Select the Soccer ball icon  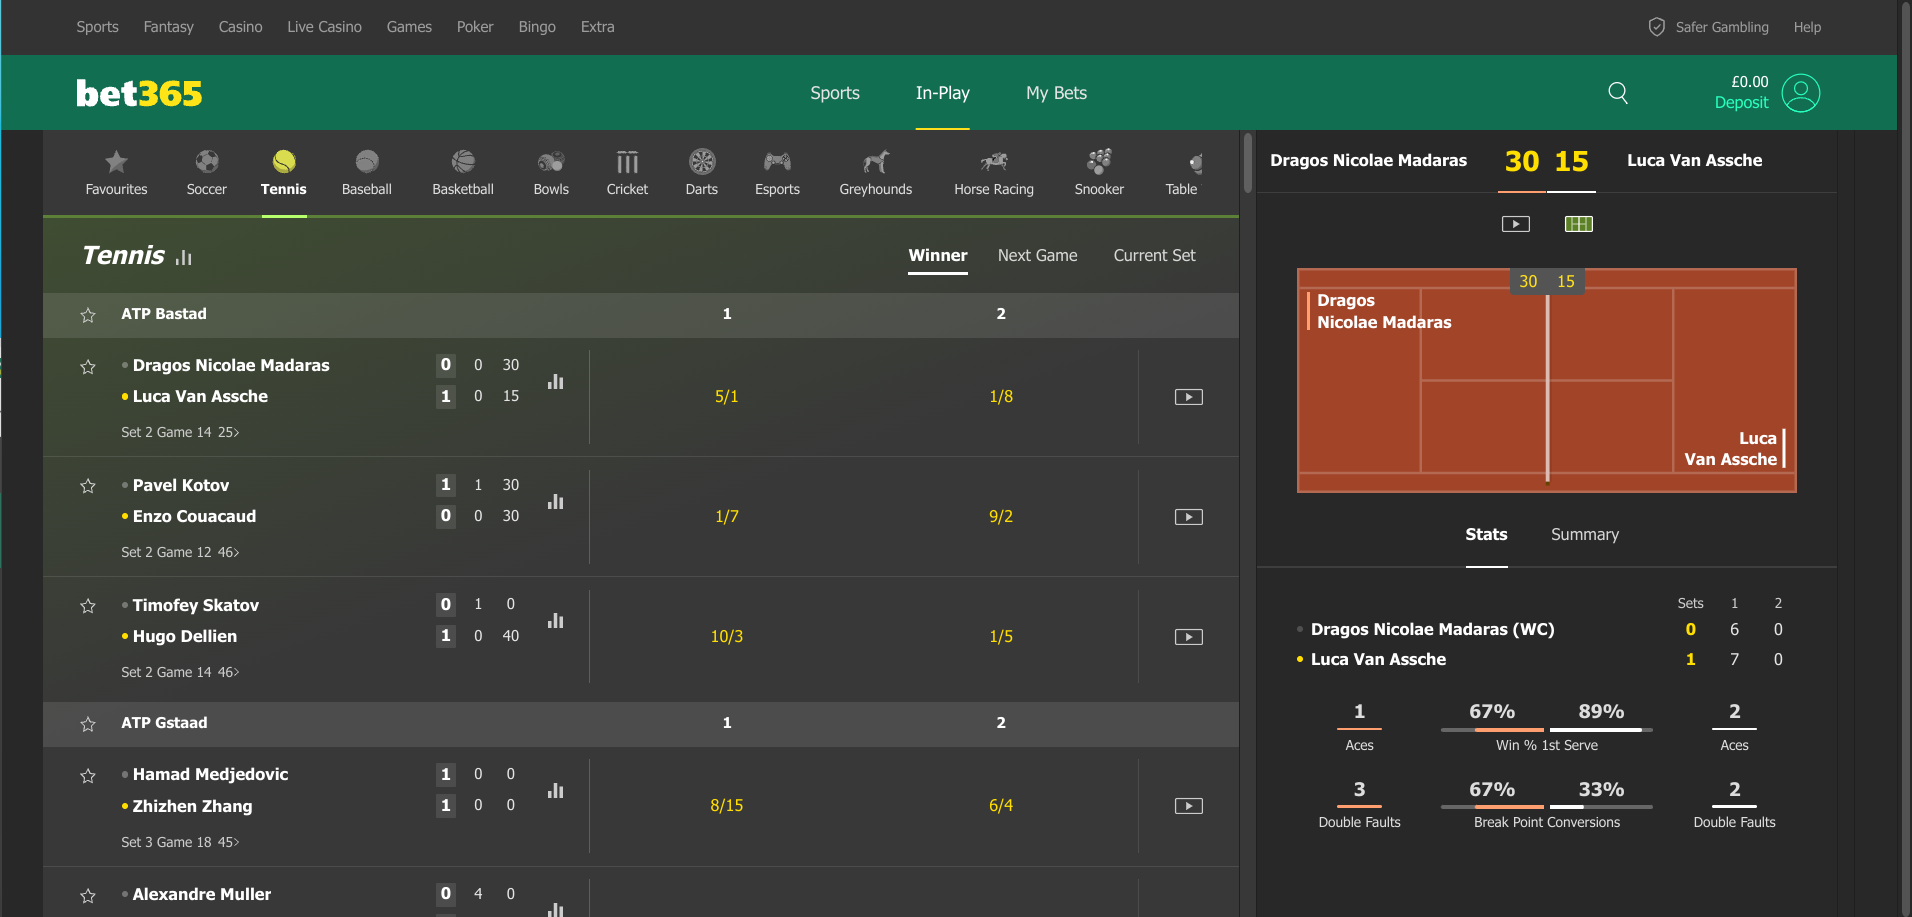(206, 161)
